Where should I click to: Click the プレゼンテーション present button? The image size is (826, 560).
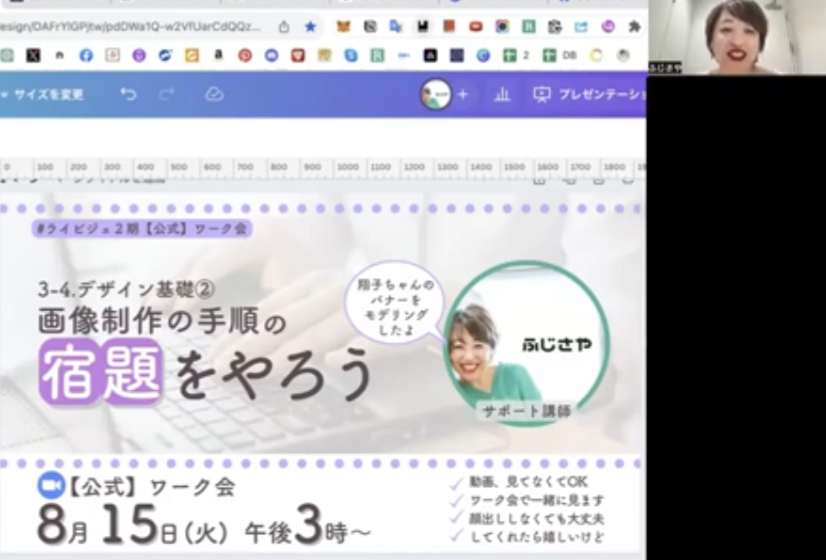pos(590,94)
